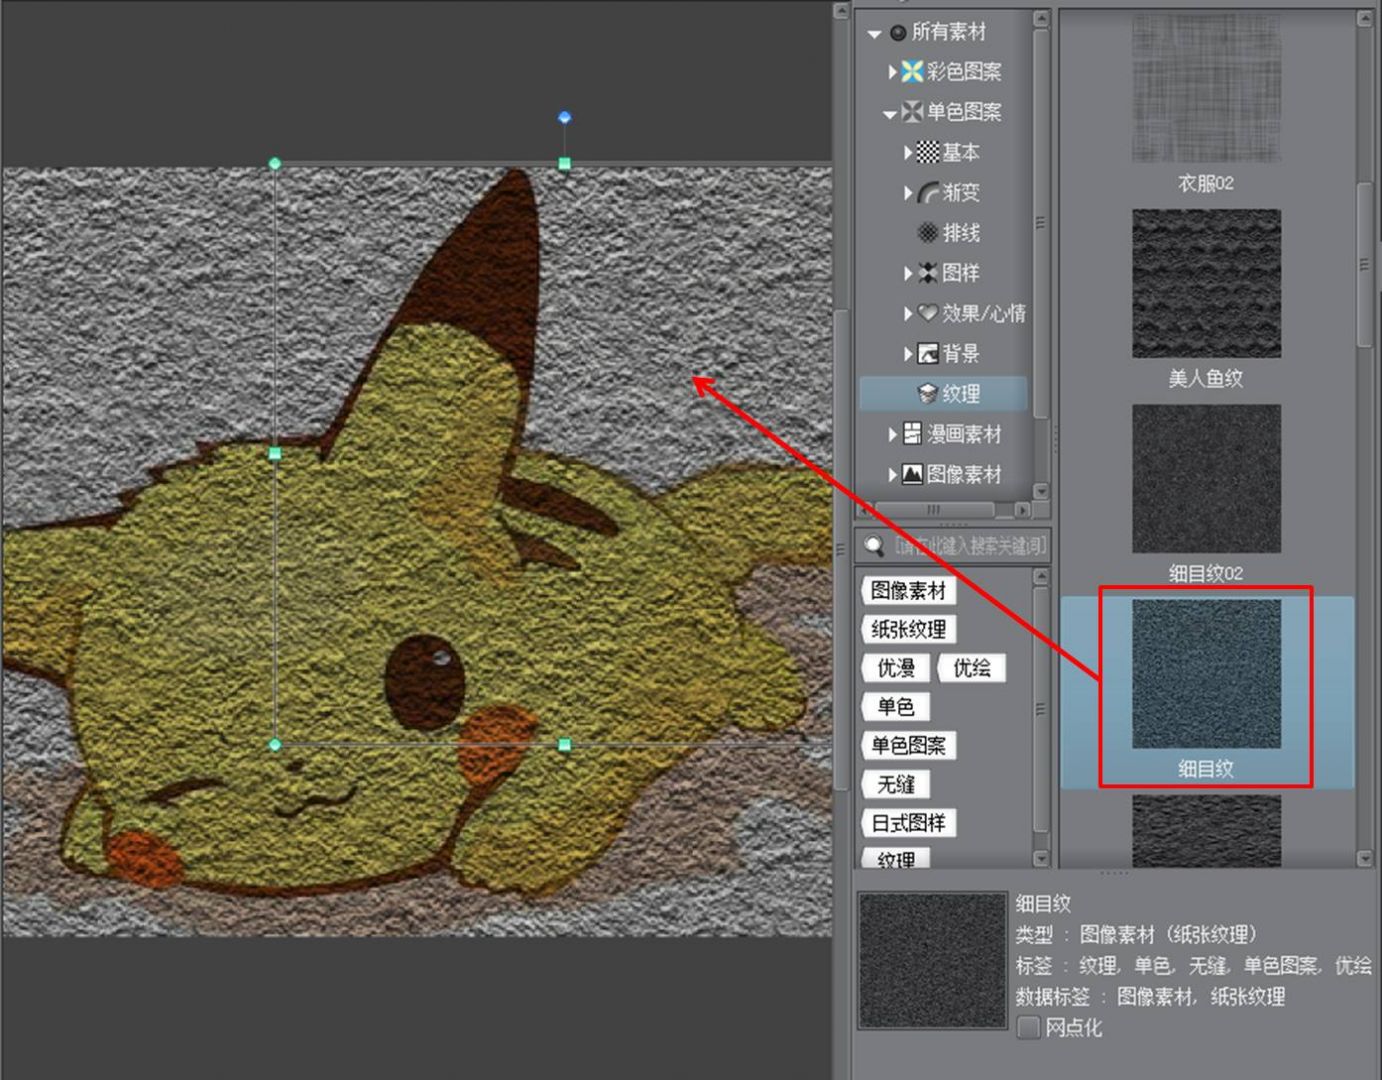Filter by the 单色 tag

pos(895,707)
